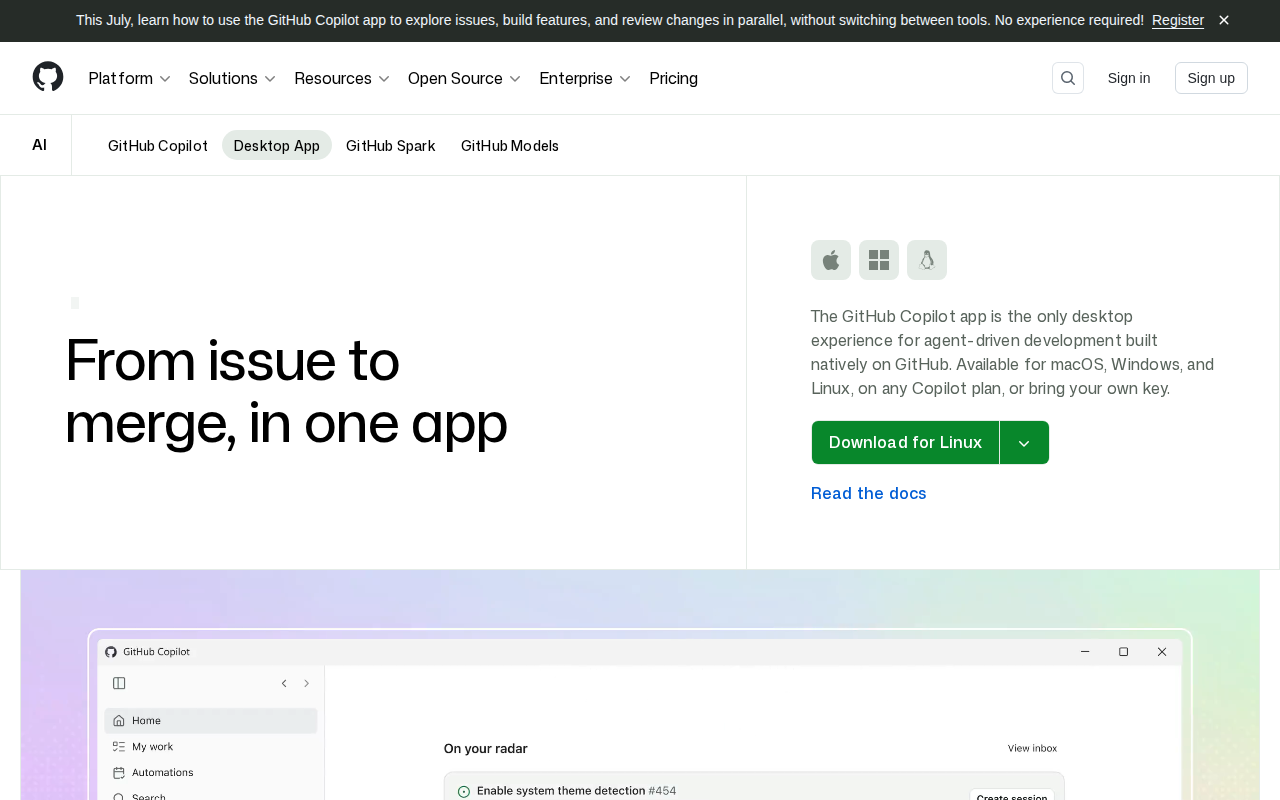
Task: Open the download options dropdown arrow
Action: point(1024,443)
